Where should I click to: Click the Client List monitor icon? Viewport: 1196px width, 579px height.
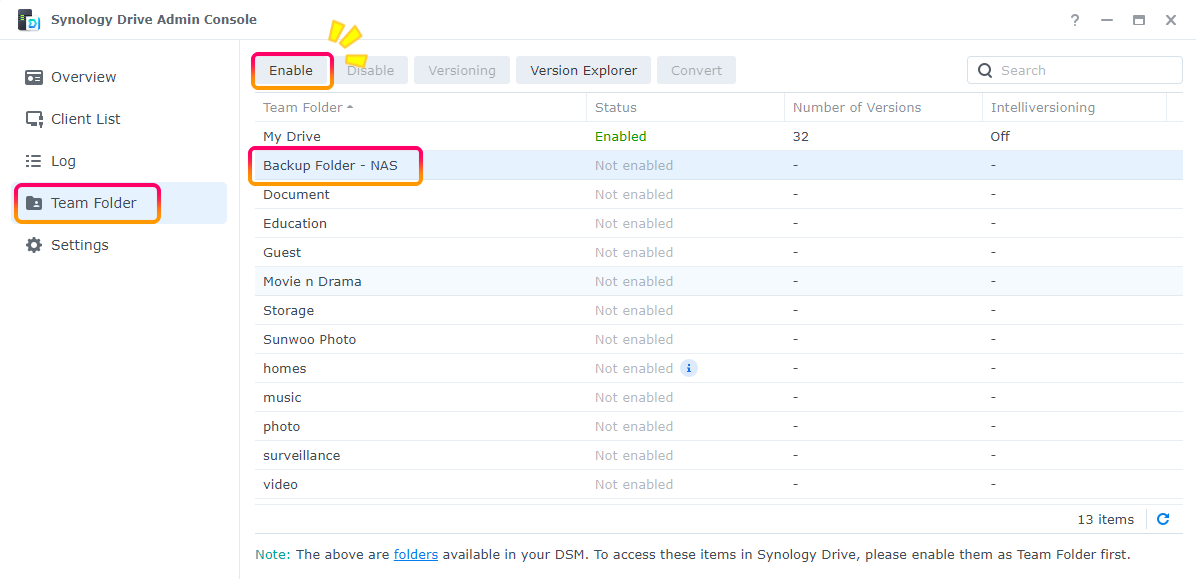coord(34,119)
